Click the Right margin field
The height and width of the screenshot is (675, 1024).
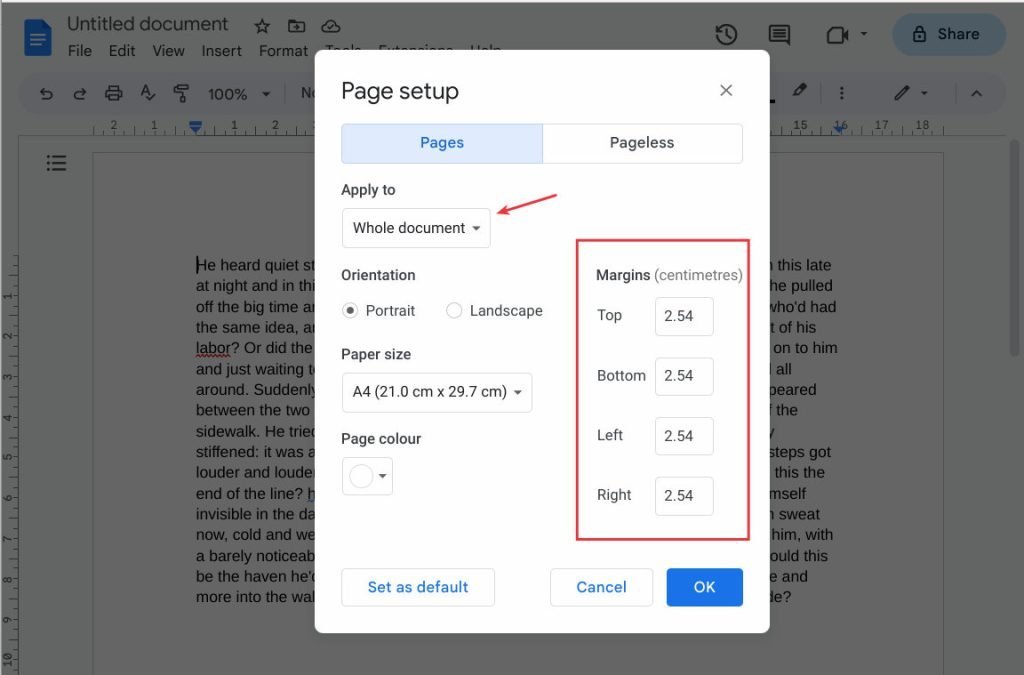click(684, 495)
